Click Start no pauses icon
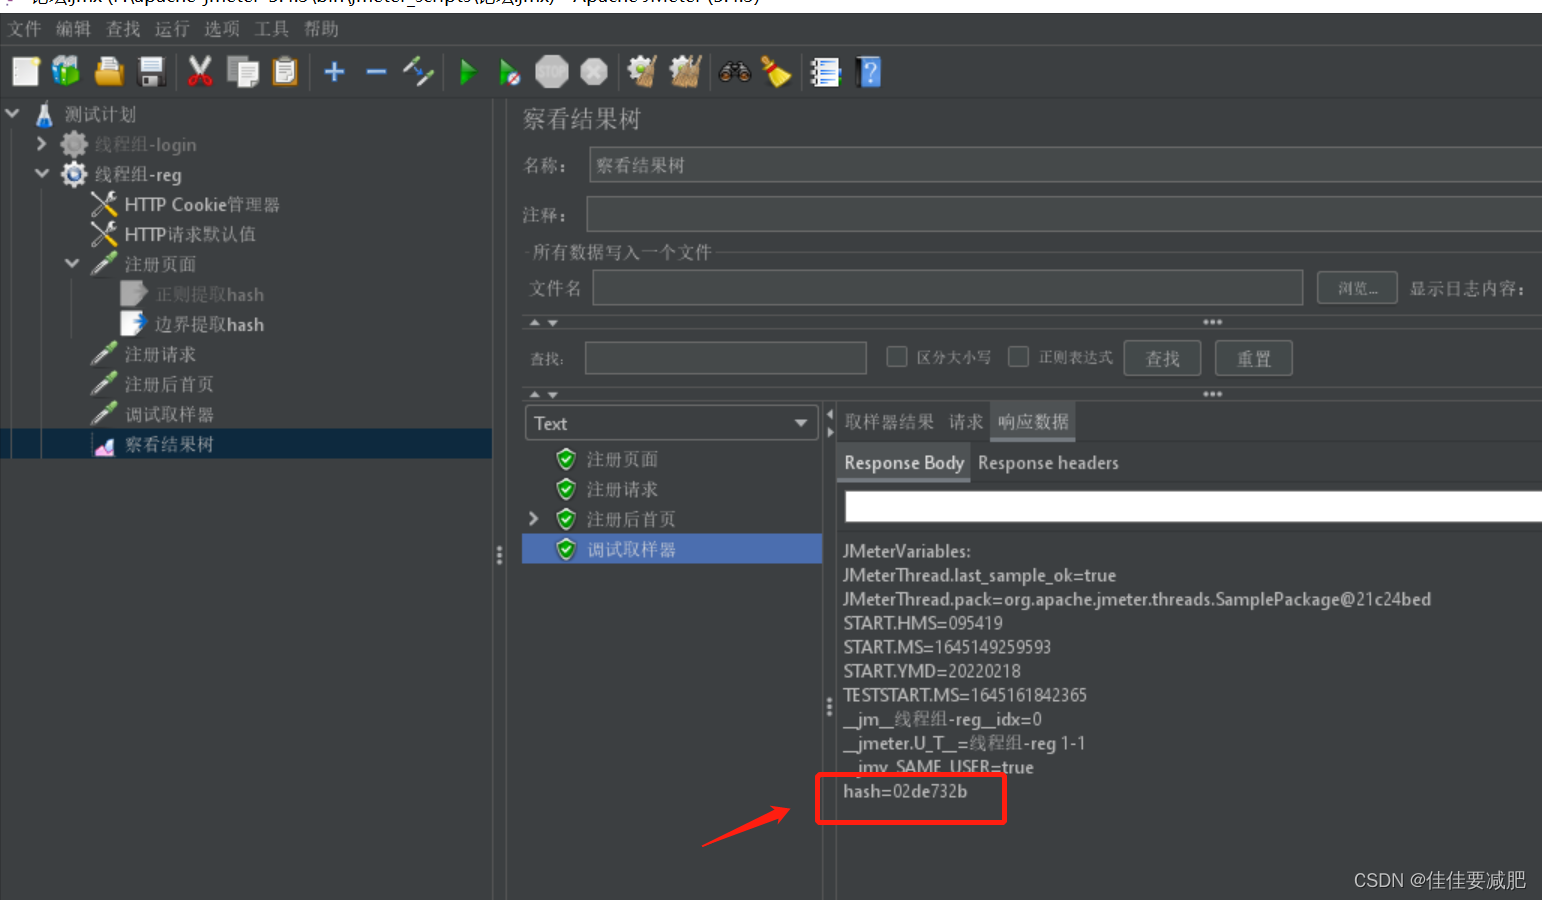 (x=509, y=72)
